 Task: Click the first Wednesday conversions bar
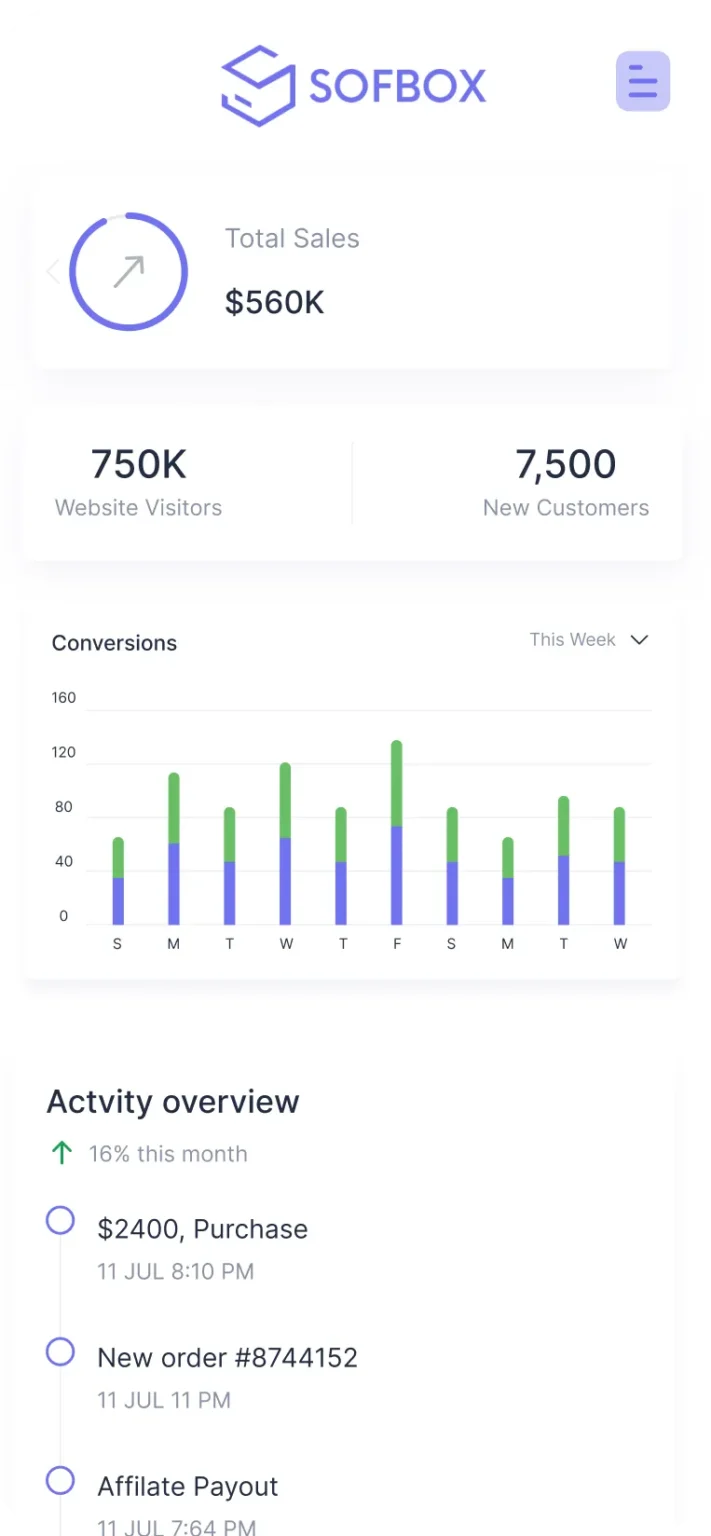(x=286, y=844)
